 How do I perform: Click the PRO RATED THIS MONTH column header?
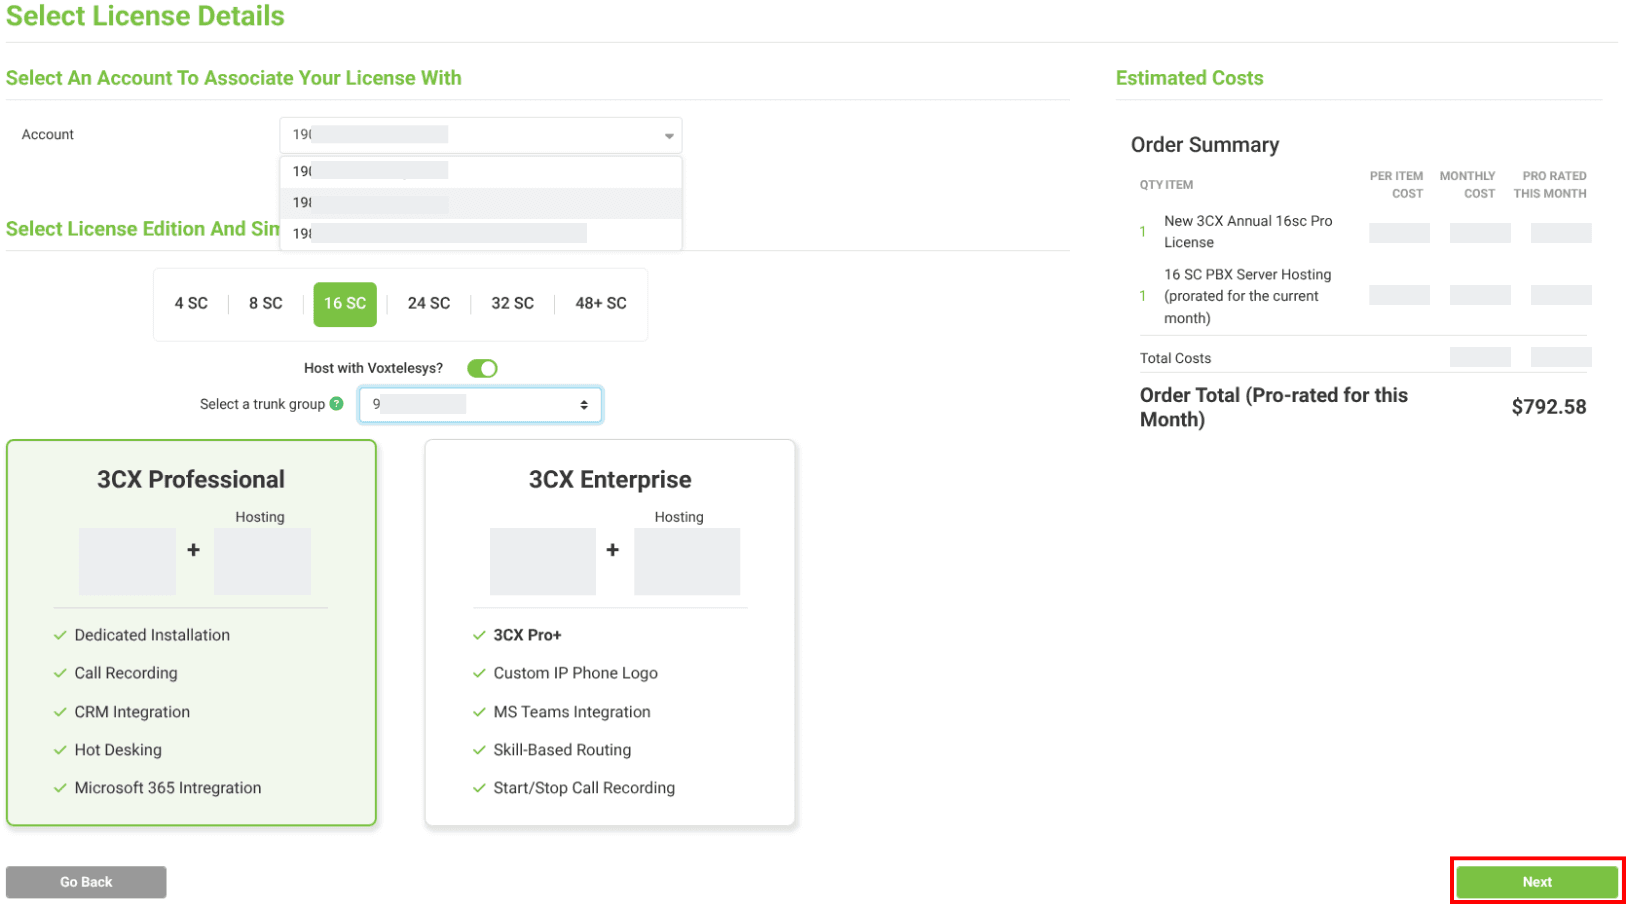[1550, 185]
